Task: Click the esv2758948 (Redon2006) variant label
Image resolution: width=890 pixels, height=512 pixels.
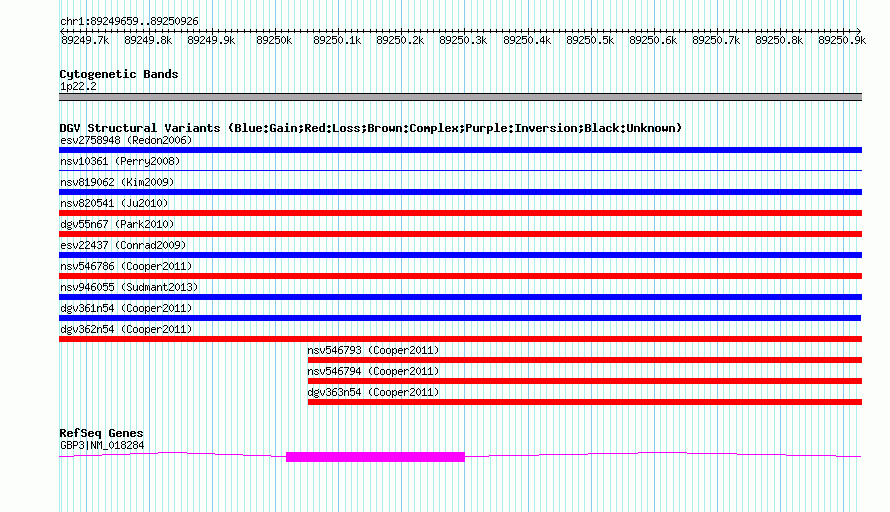Action: pyautogui.click(x=126, y=140)
